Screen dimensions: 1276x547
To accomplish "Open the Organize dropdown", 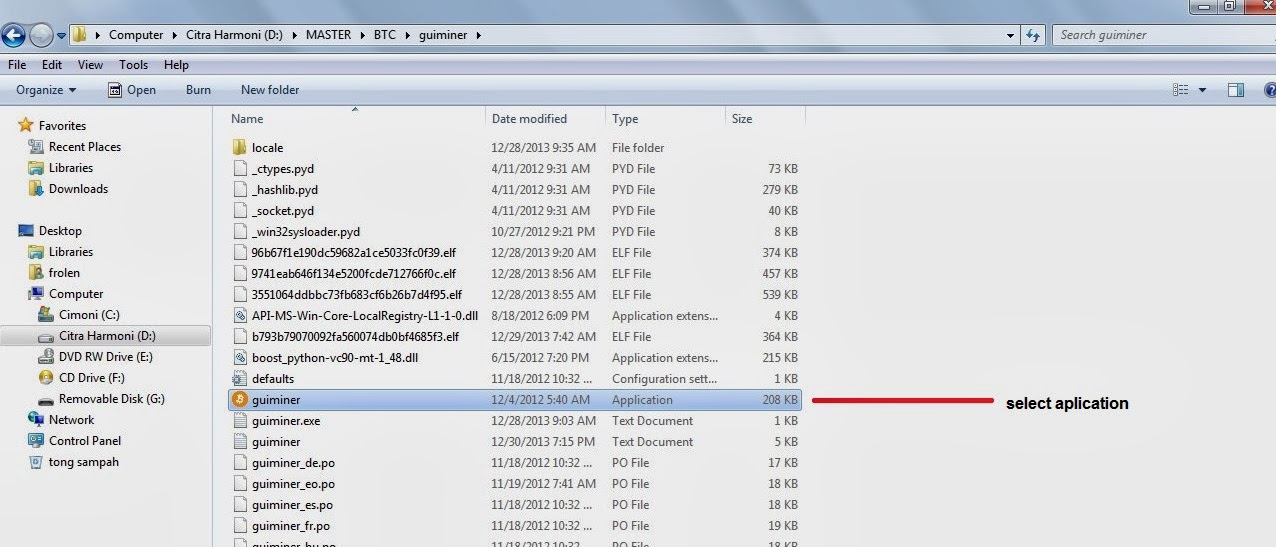I will 46,90.
